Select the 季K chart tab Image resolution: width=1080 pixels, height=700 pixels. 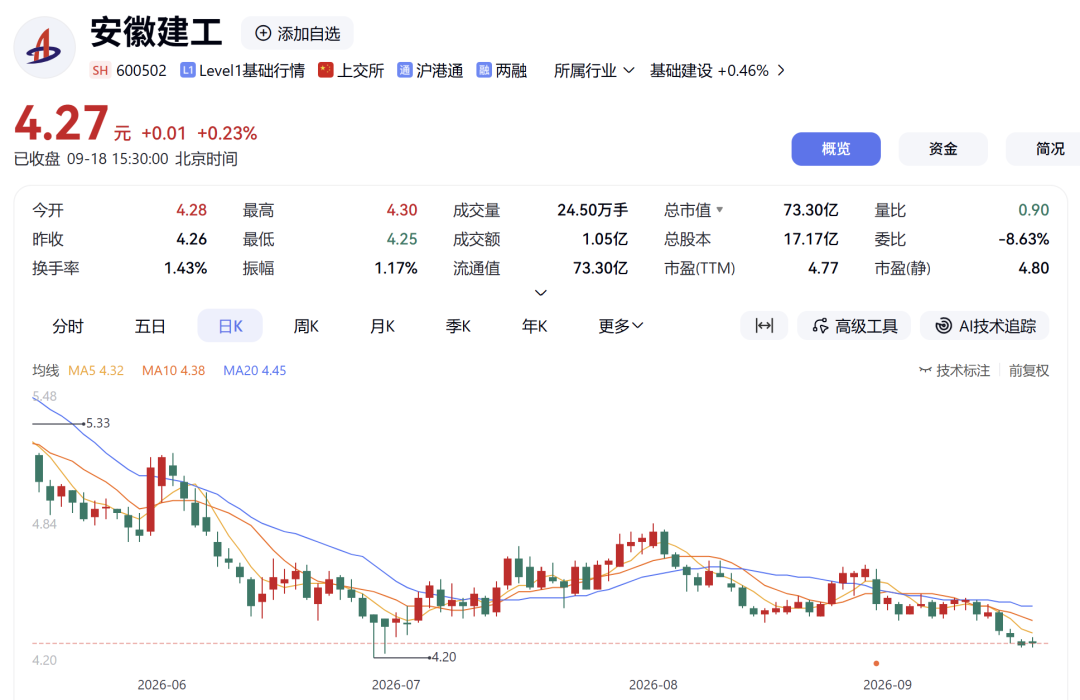458,326
